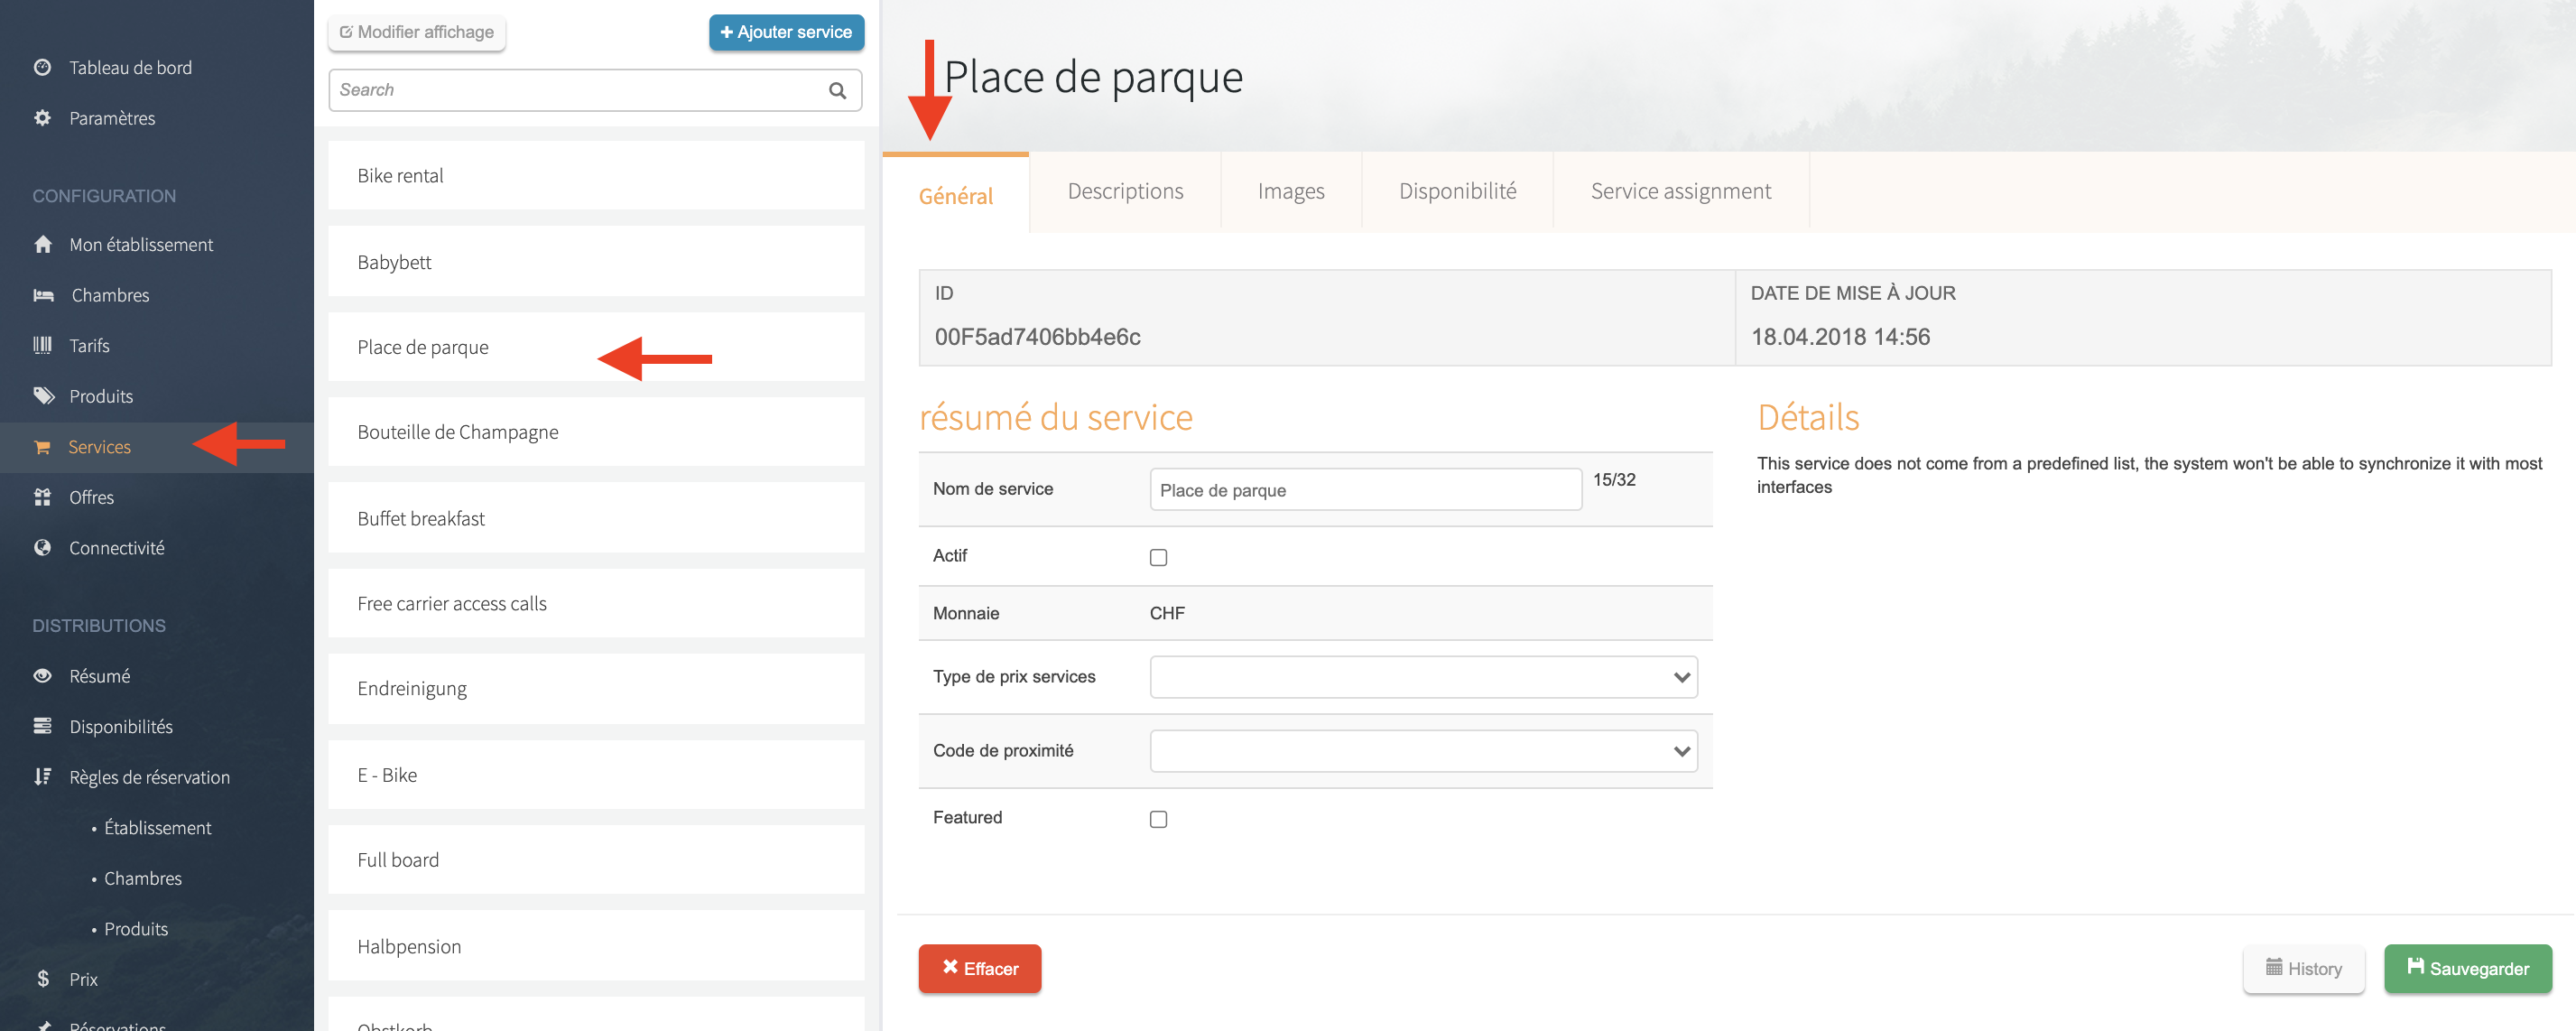Tick the Featured checkbox
The image size is (2576, 1031).
[x=1158, y=819]
